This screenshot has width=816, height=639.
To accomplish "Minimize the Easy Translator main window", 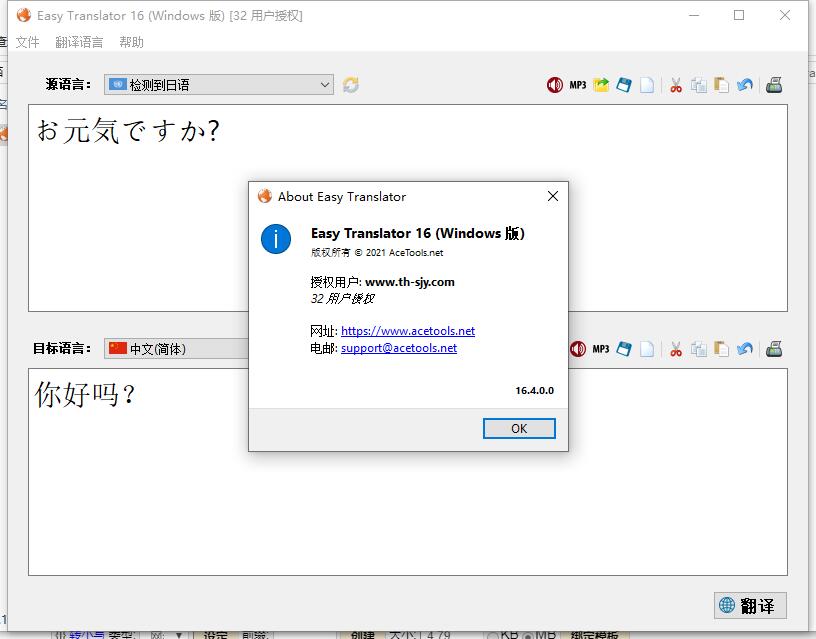I will tap(694, 15).
